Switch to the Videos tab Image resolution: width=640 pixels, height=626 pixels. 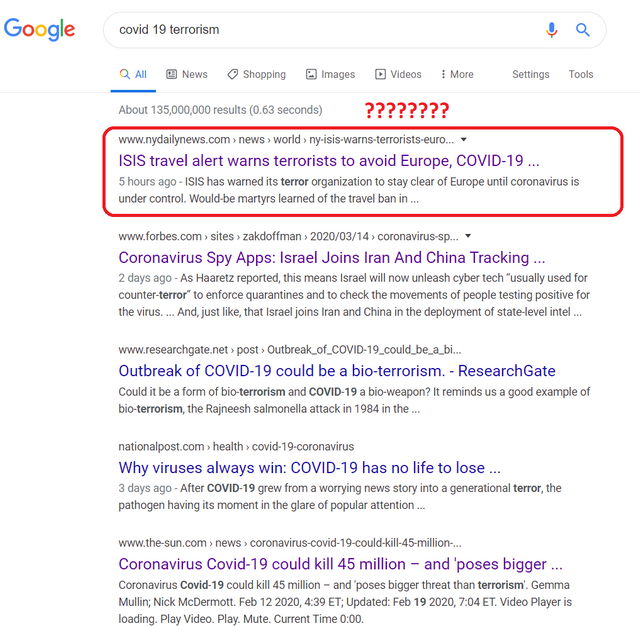coord(398,74)
